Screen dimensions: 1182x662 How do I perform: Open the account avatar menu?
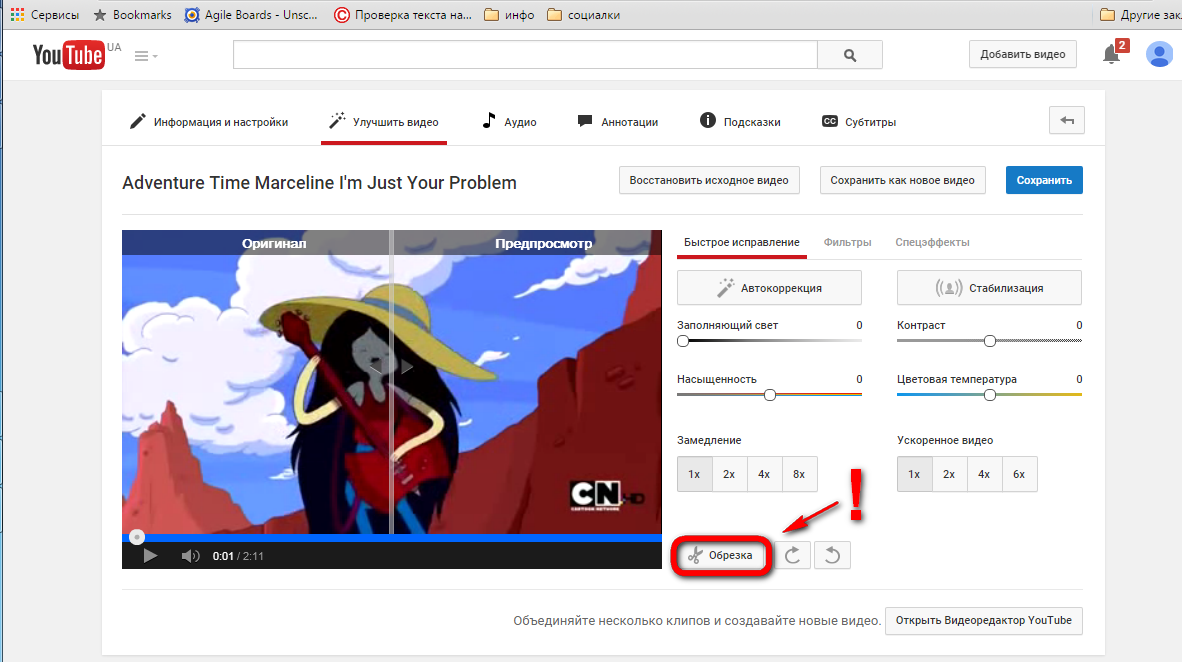click(1159, 54)
